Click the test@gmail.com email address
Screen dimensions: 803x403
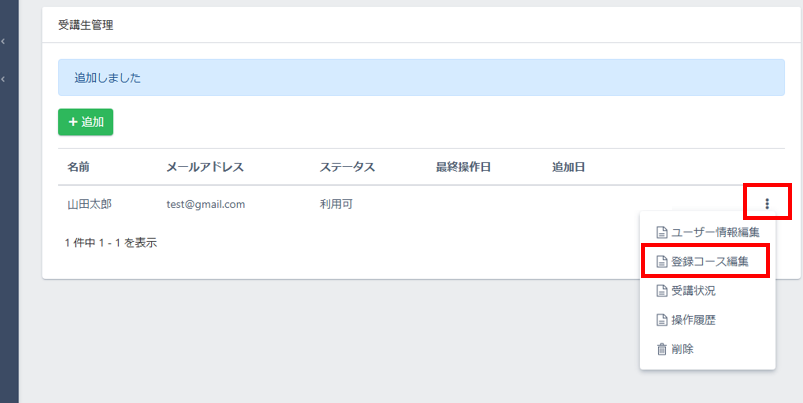click(206, 204)
